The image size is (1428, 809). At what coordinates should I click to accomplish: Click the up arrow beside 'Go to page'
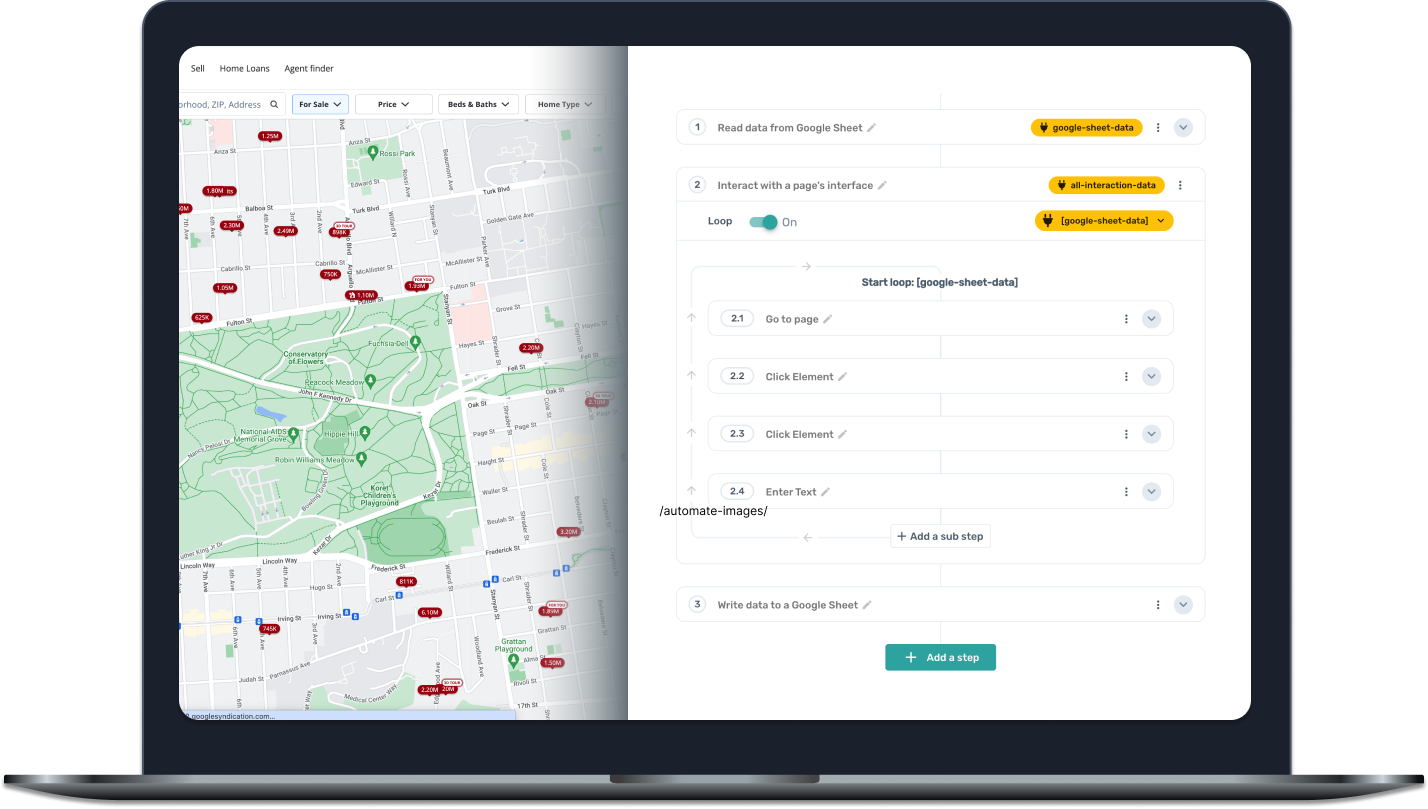(691, 317)
